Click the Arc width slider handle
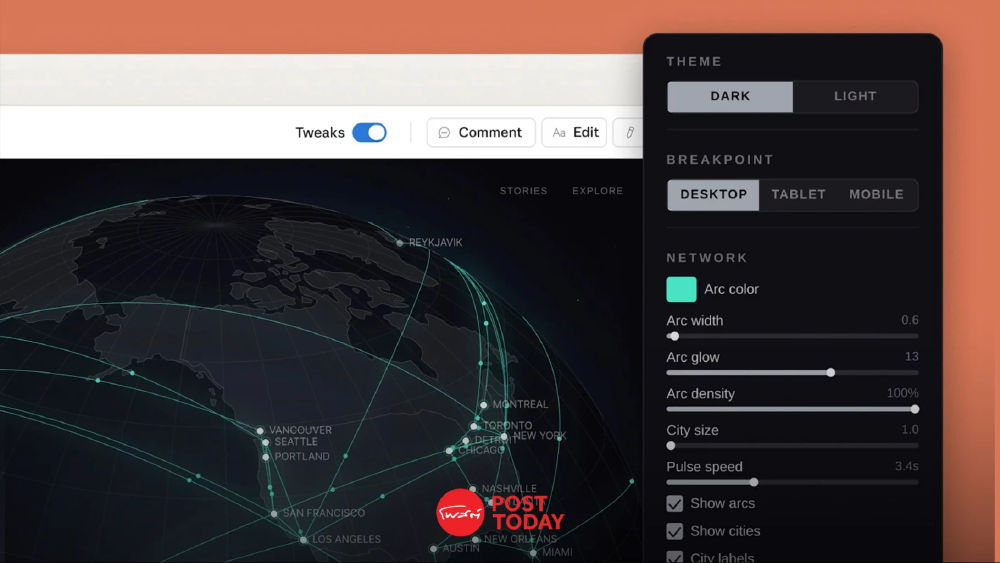 coord(674,336)
